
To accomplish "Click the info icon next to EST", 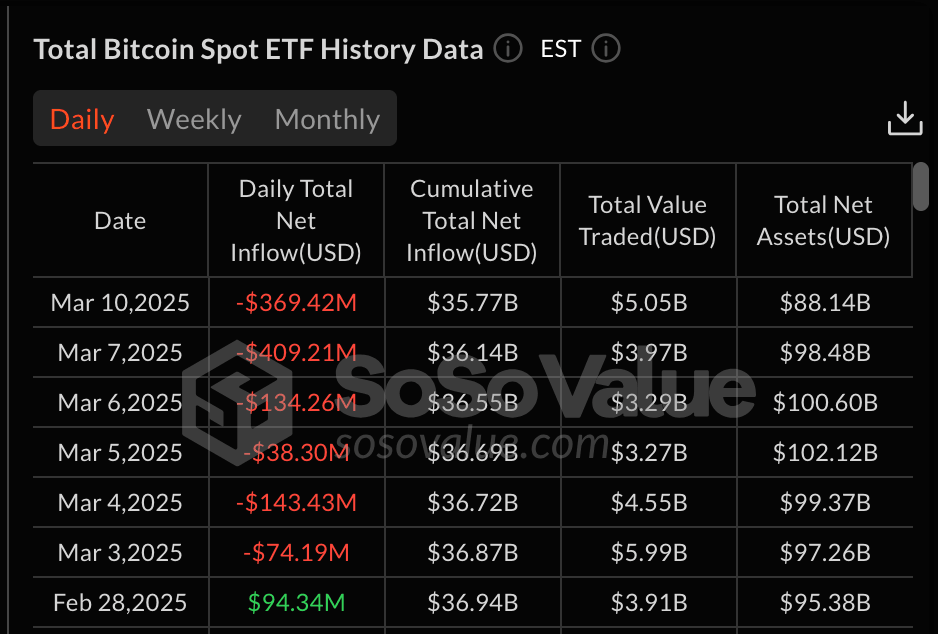I will (x=605, y=48).
